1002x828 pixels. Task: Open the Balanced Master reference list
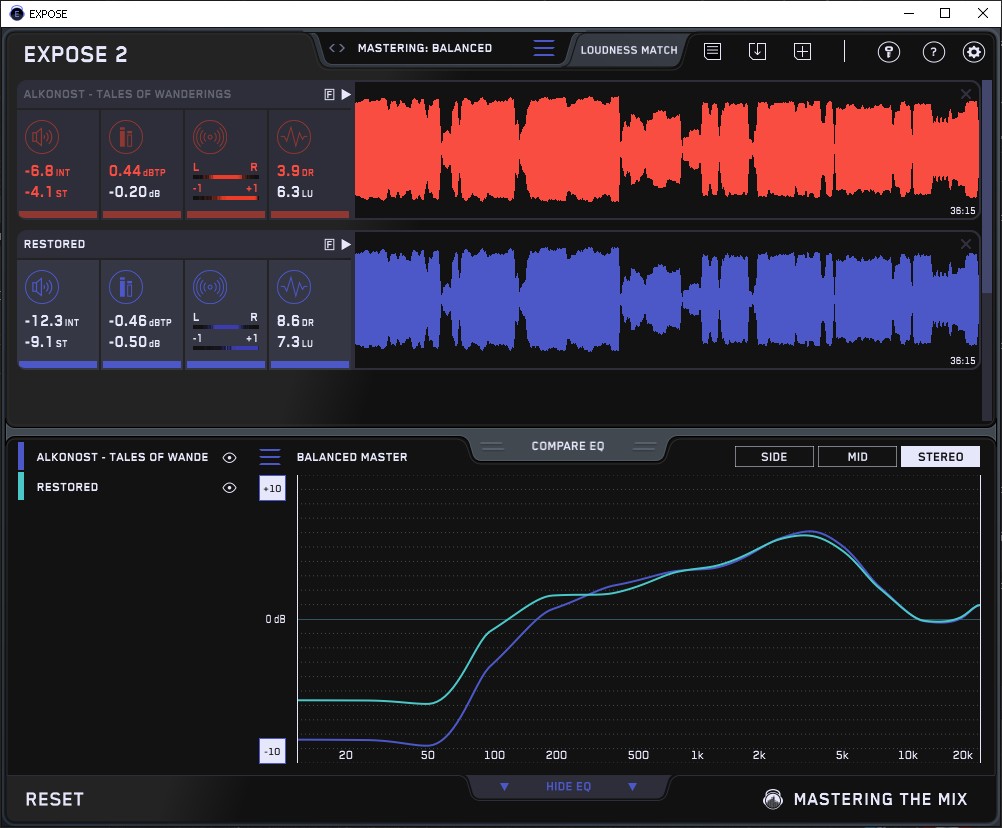tap(270, 457)
